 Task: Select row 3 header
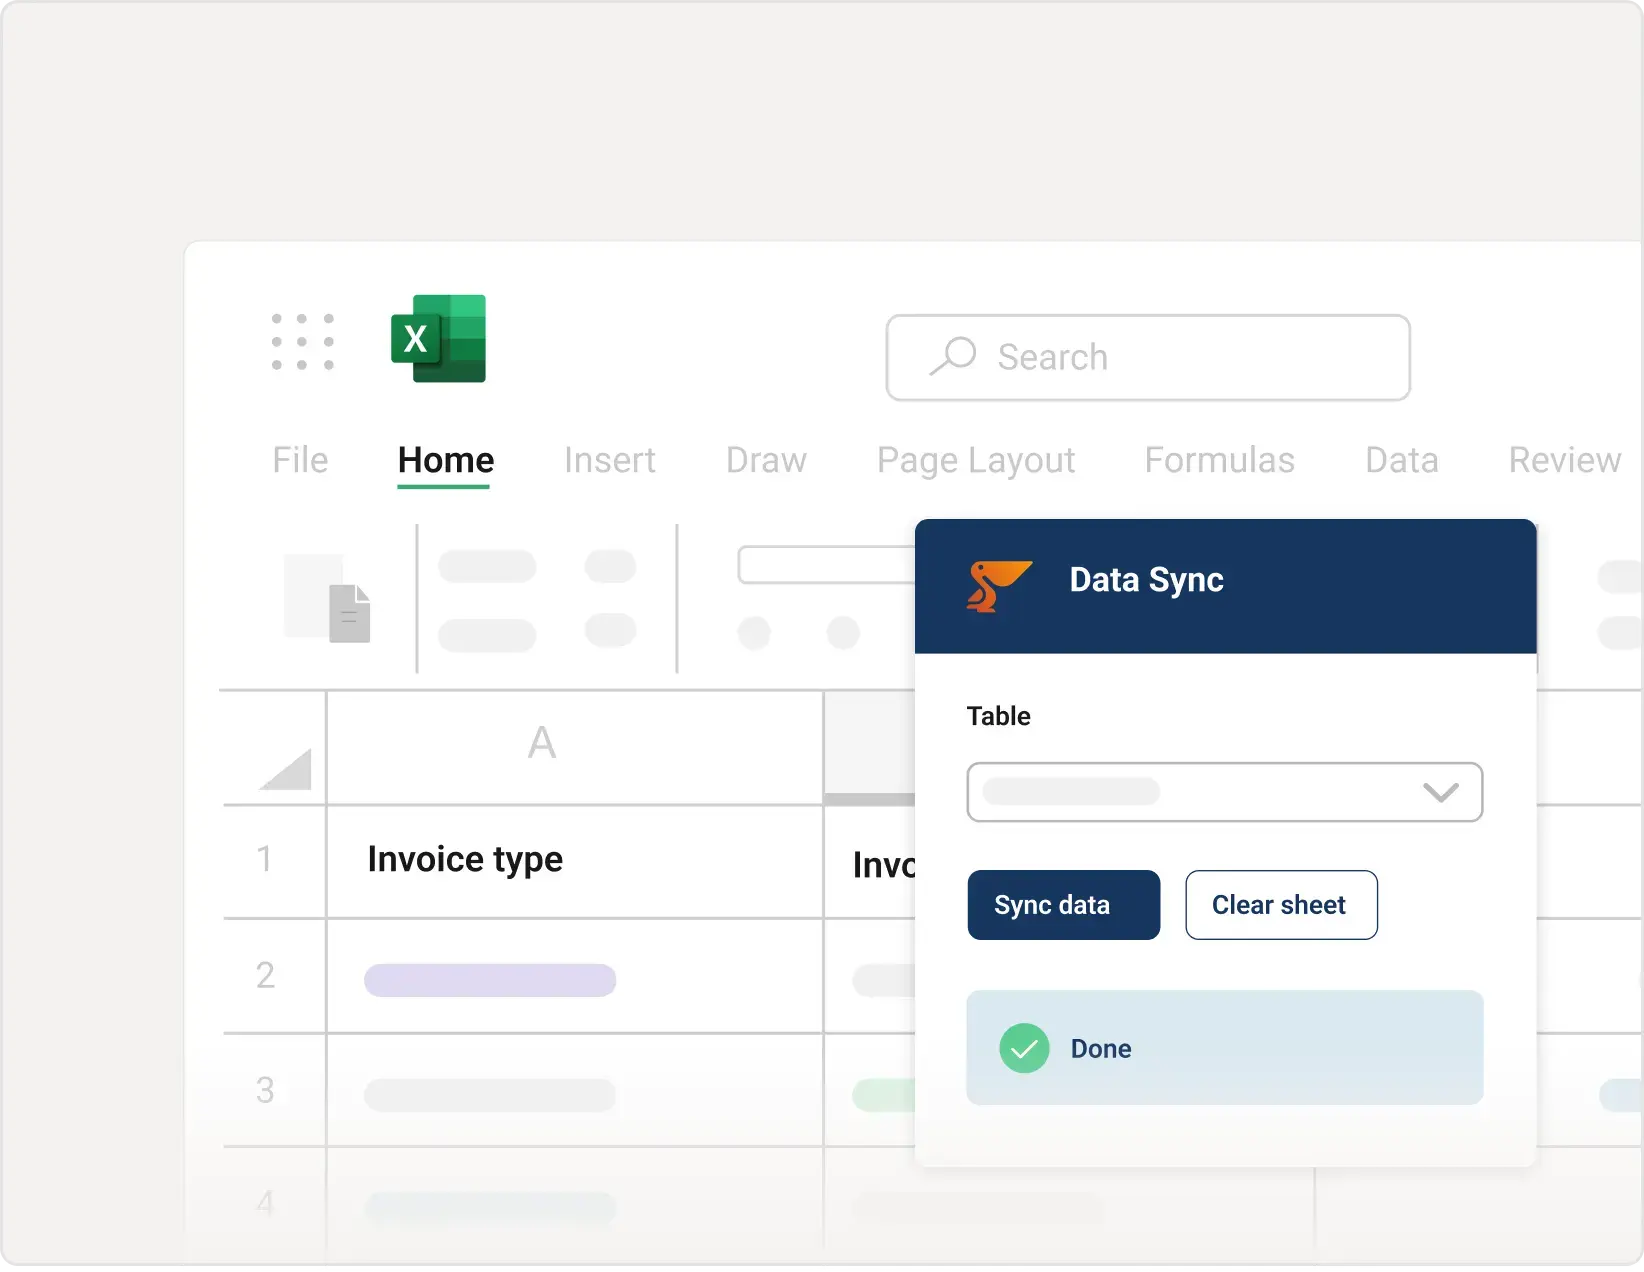pos(274,1090)
